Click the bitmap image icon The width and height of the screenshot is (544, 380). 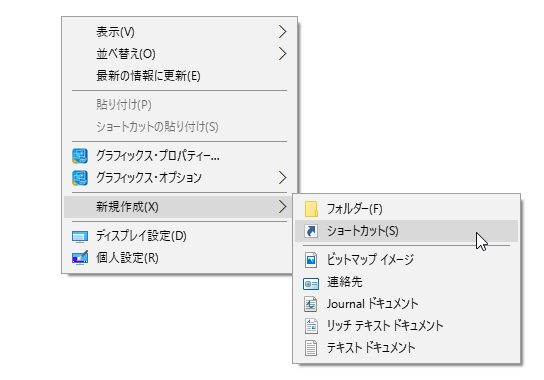(x=311, y=260)
